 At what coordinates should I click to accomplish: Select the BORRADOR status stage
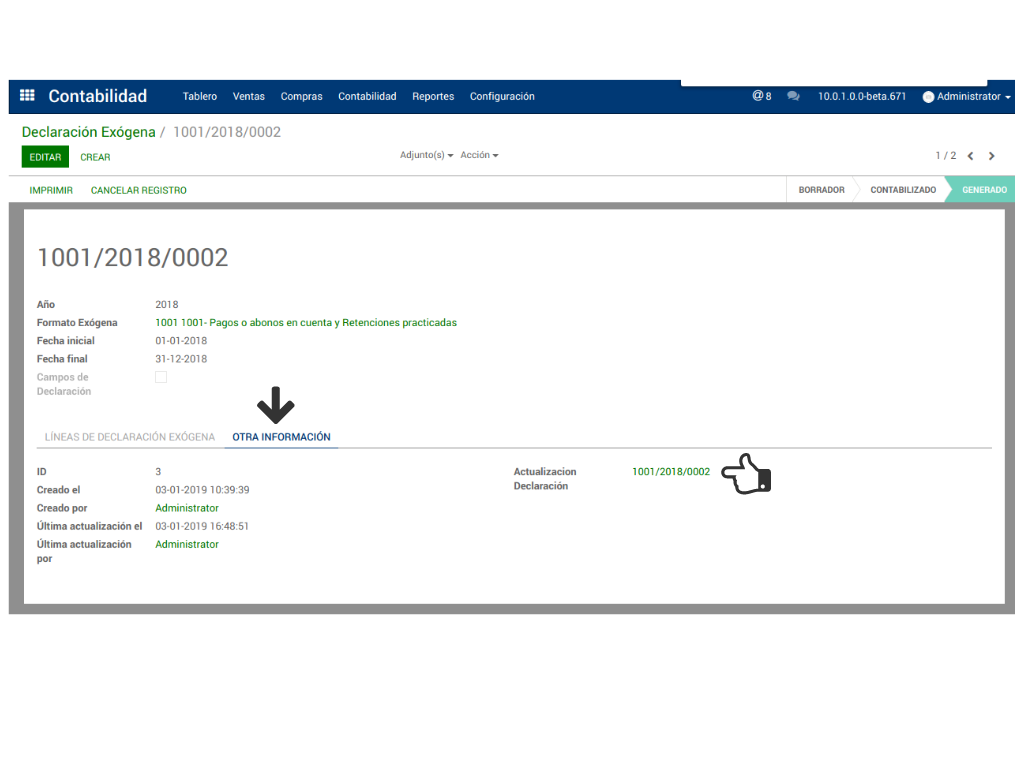pyautogui.click(x=821, y=190)
